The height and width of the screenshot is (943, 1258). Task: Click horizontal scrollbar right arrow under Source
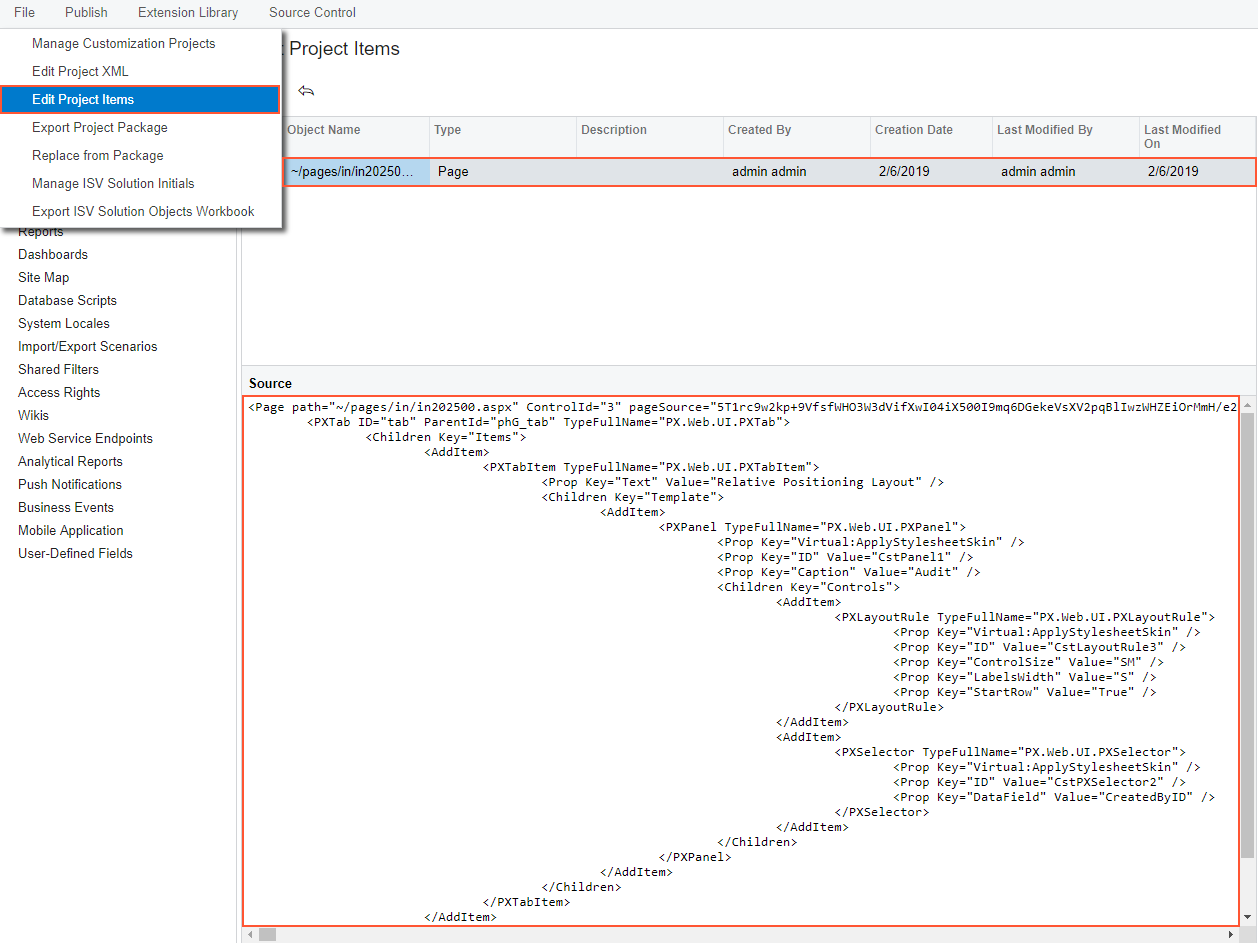(1232, 934)
